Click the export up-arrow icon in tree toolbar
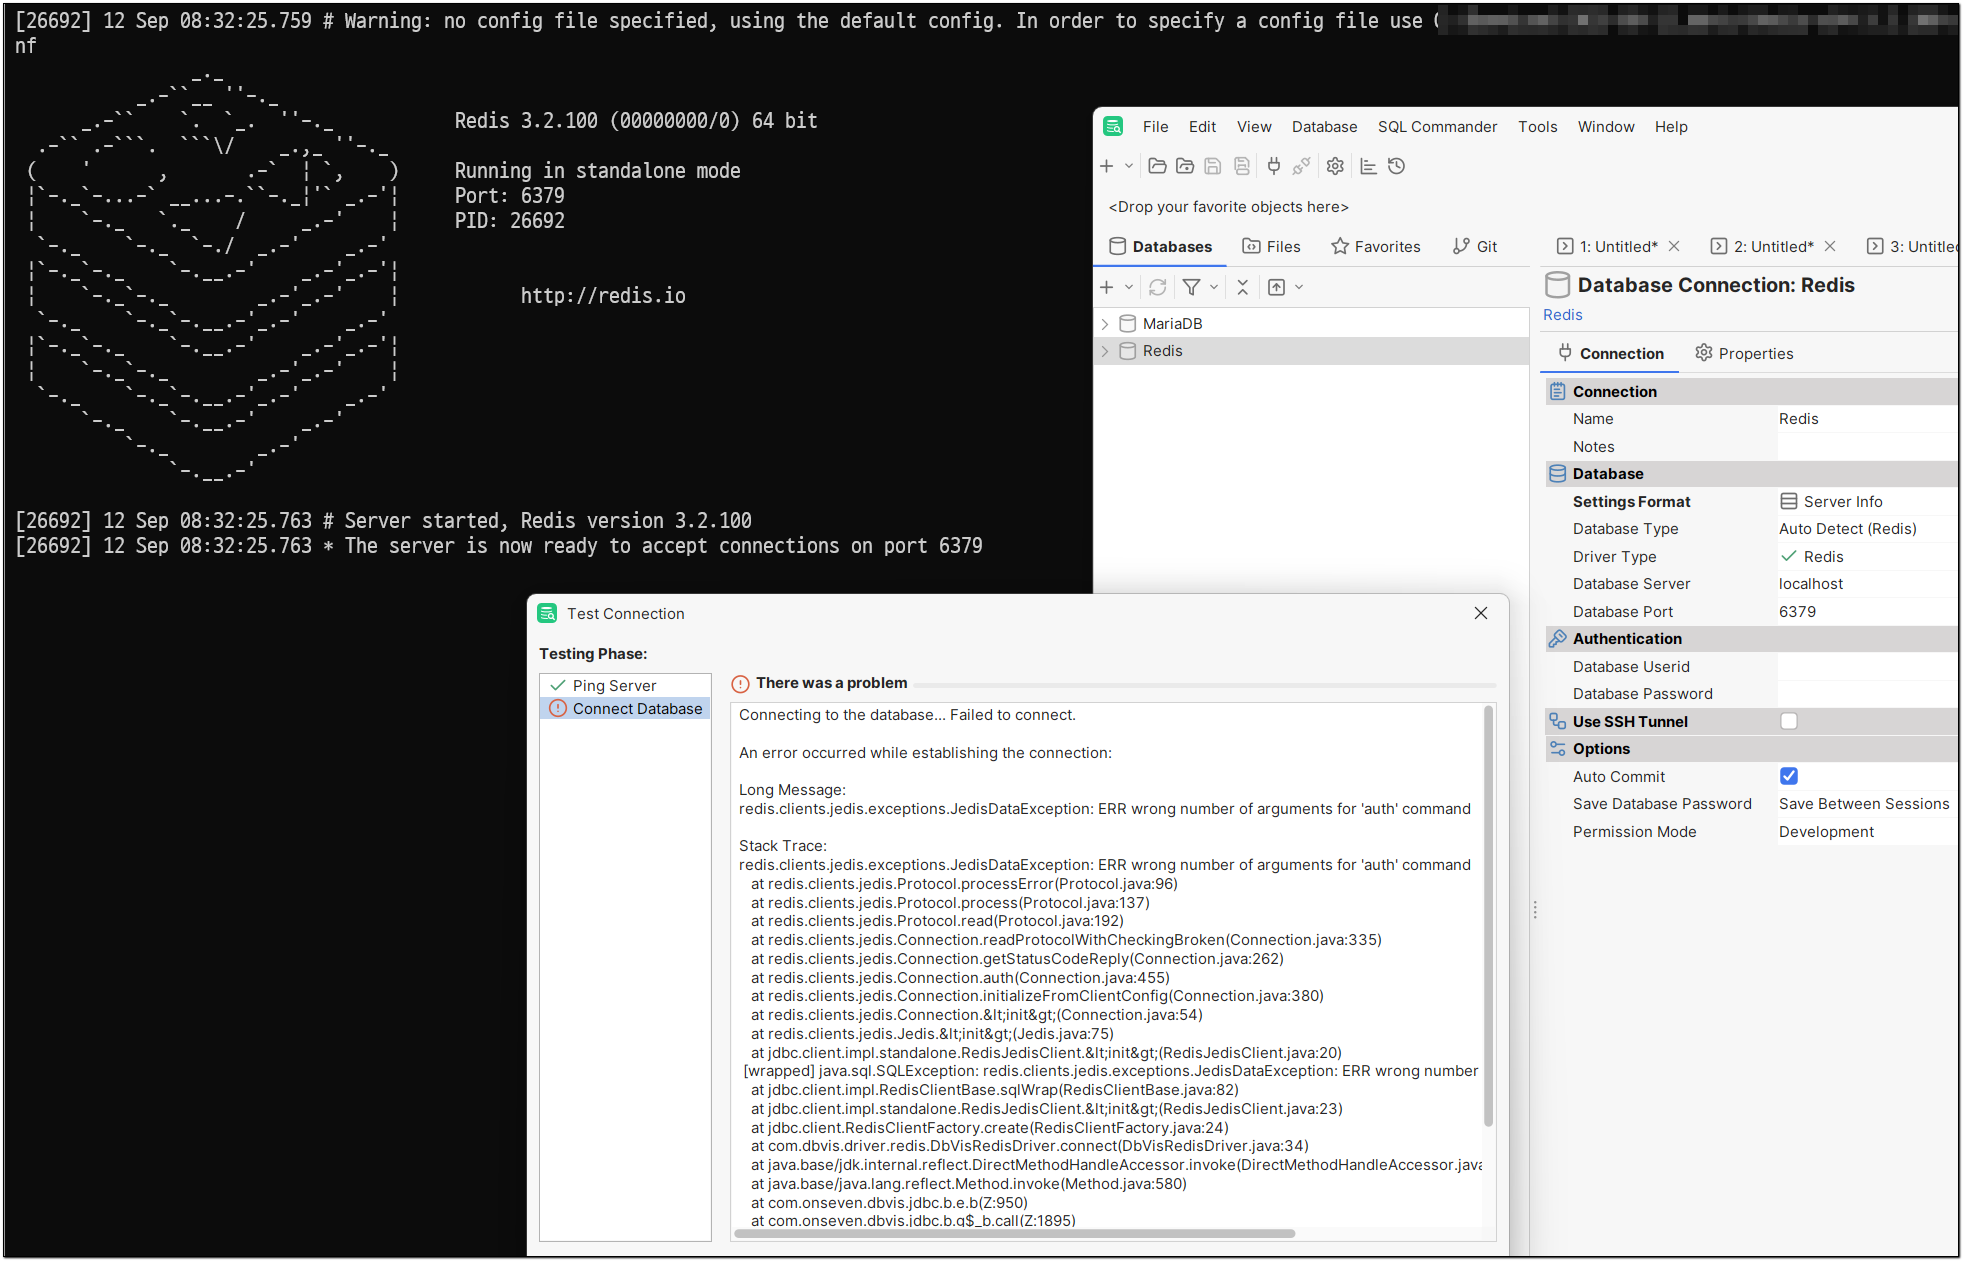This screenshot has height=1261, width=1963. [x=1277, y=287]
